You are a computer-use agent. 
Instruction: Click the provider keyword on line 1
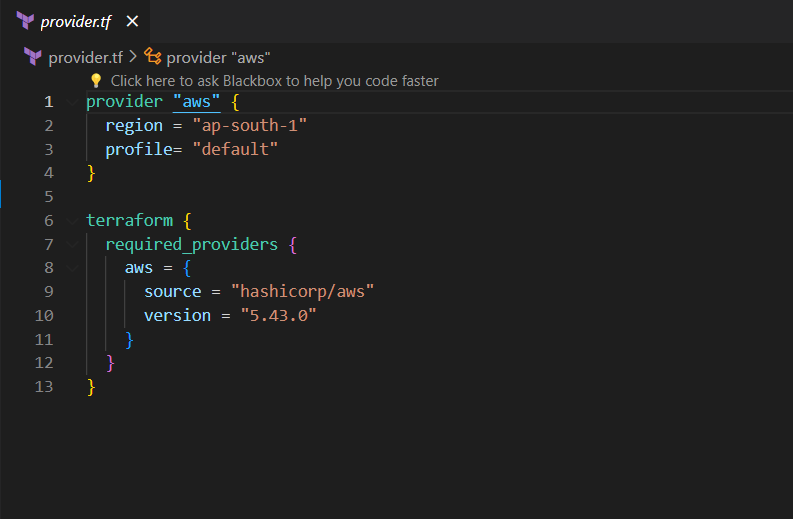point(124,102)
